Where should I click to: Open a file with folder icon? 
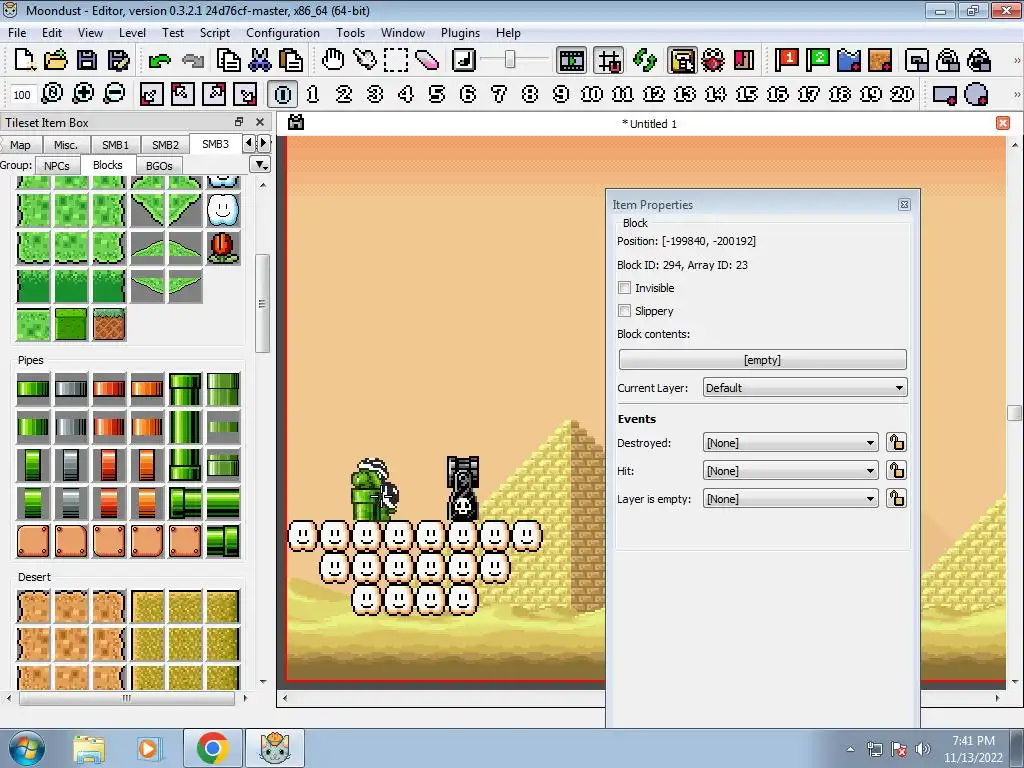click(56, 60)
